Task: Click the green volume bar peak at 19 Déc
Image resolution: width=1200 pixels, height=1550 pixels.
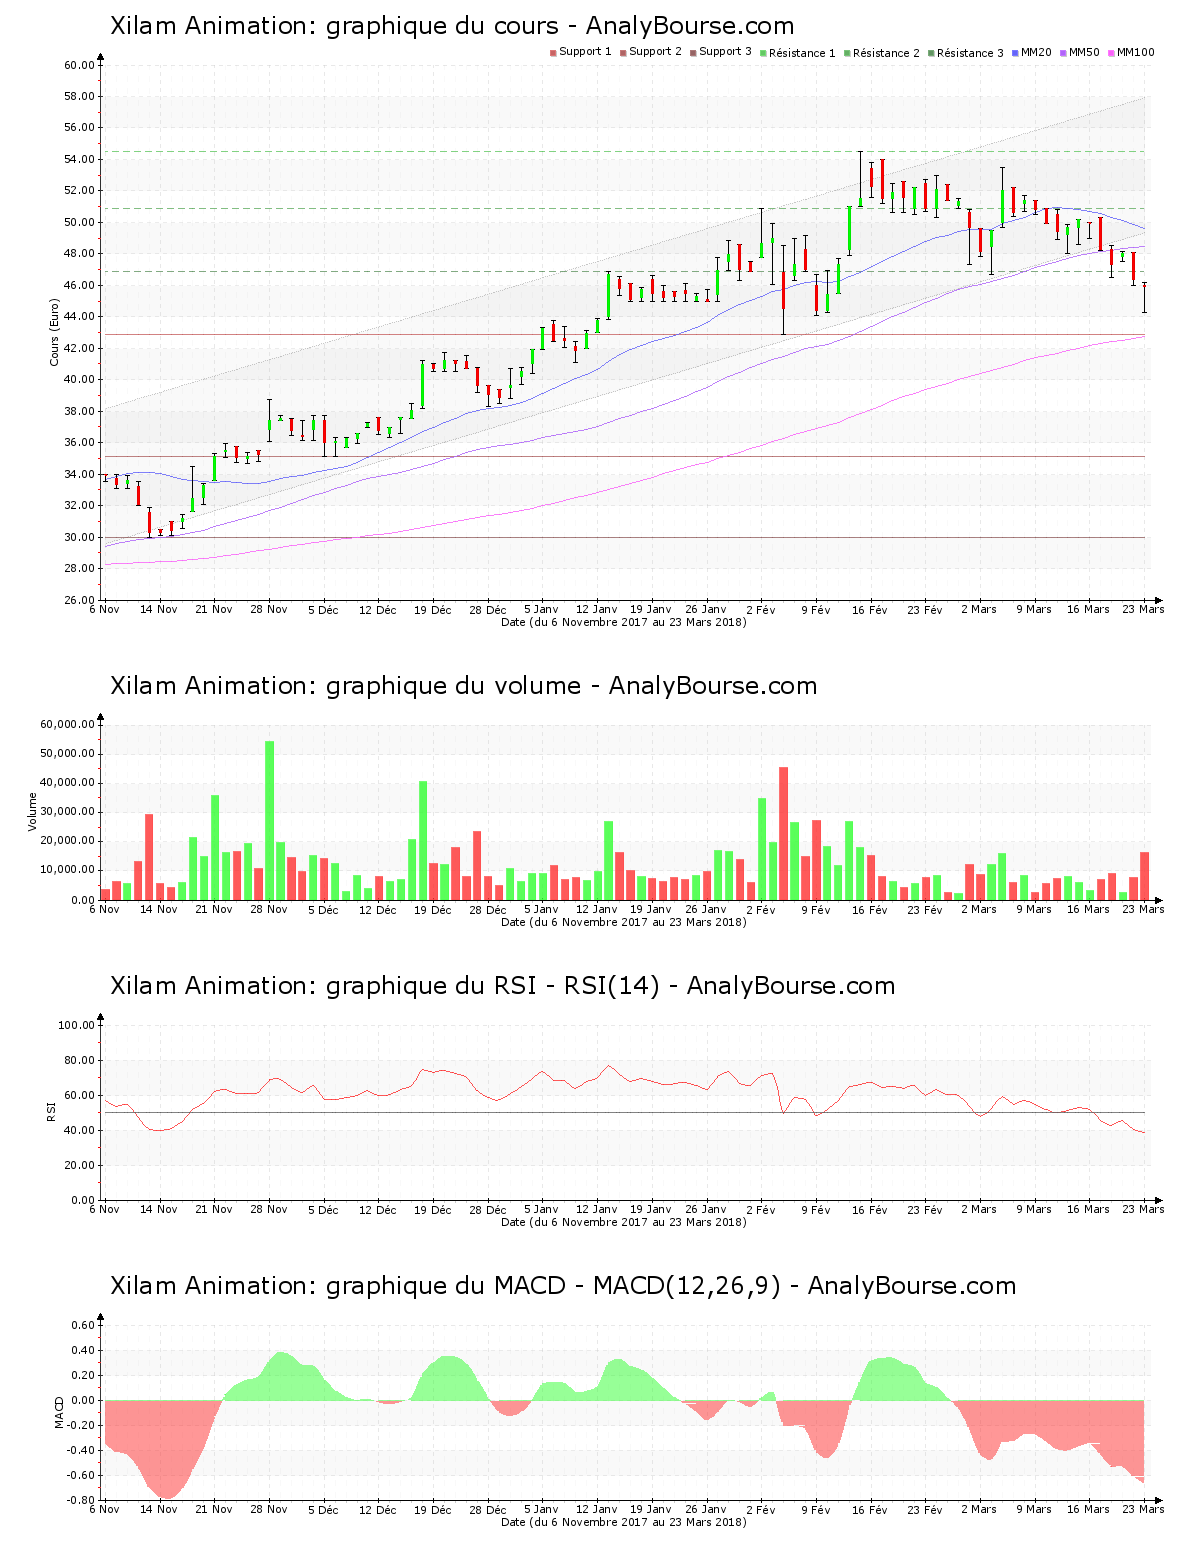Action: coord(423,840)
